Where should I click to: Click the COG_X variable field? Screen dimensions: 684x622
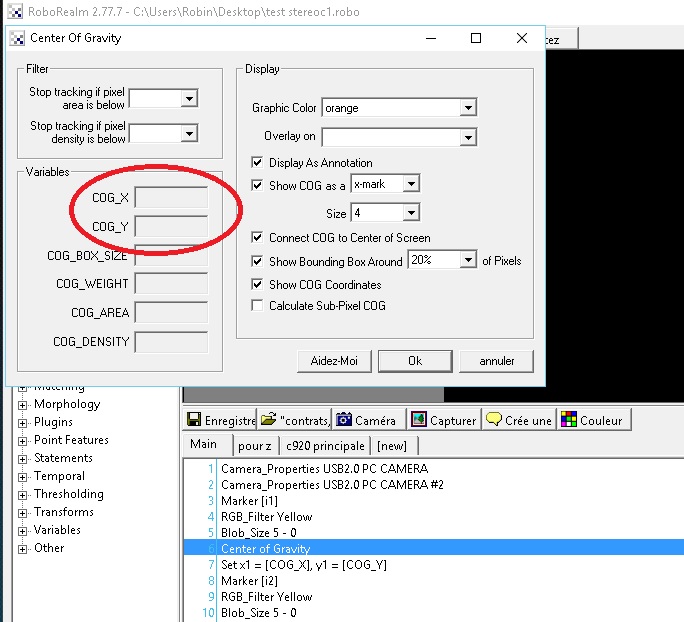[171, 198]
